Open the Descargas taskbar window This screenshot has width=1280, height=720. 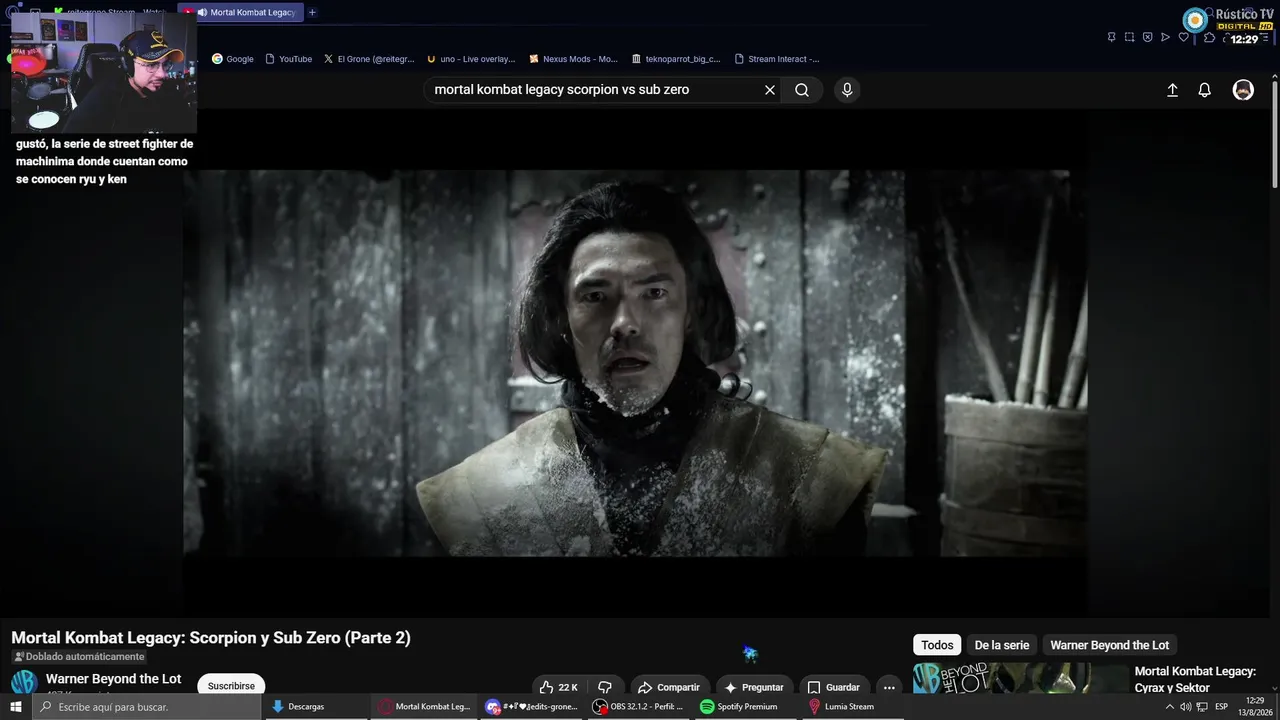click(315, 707)
